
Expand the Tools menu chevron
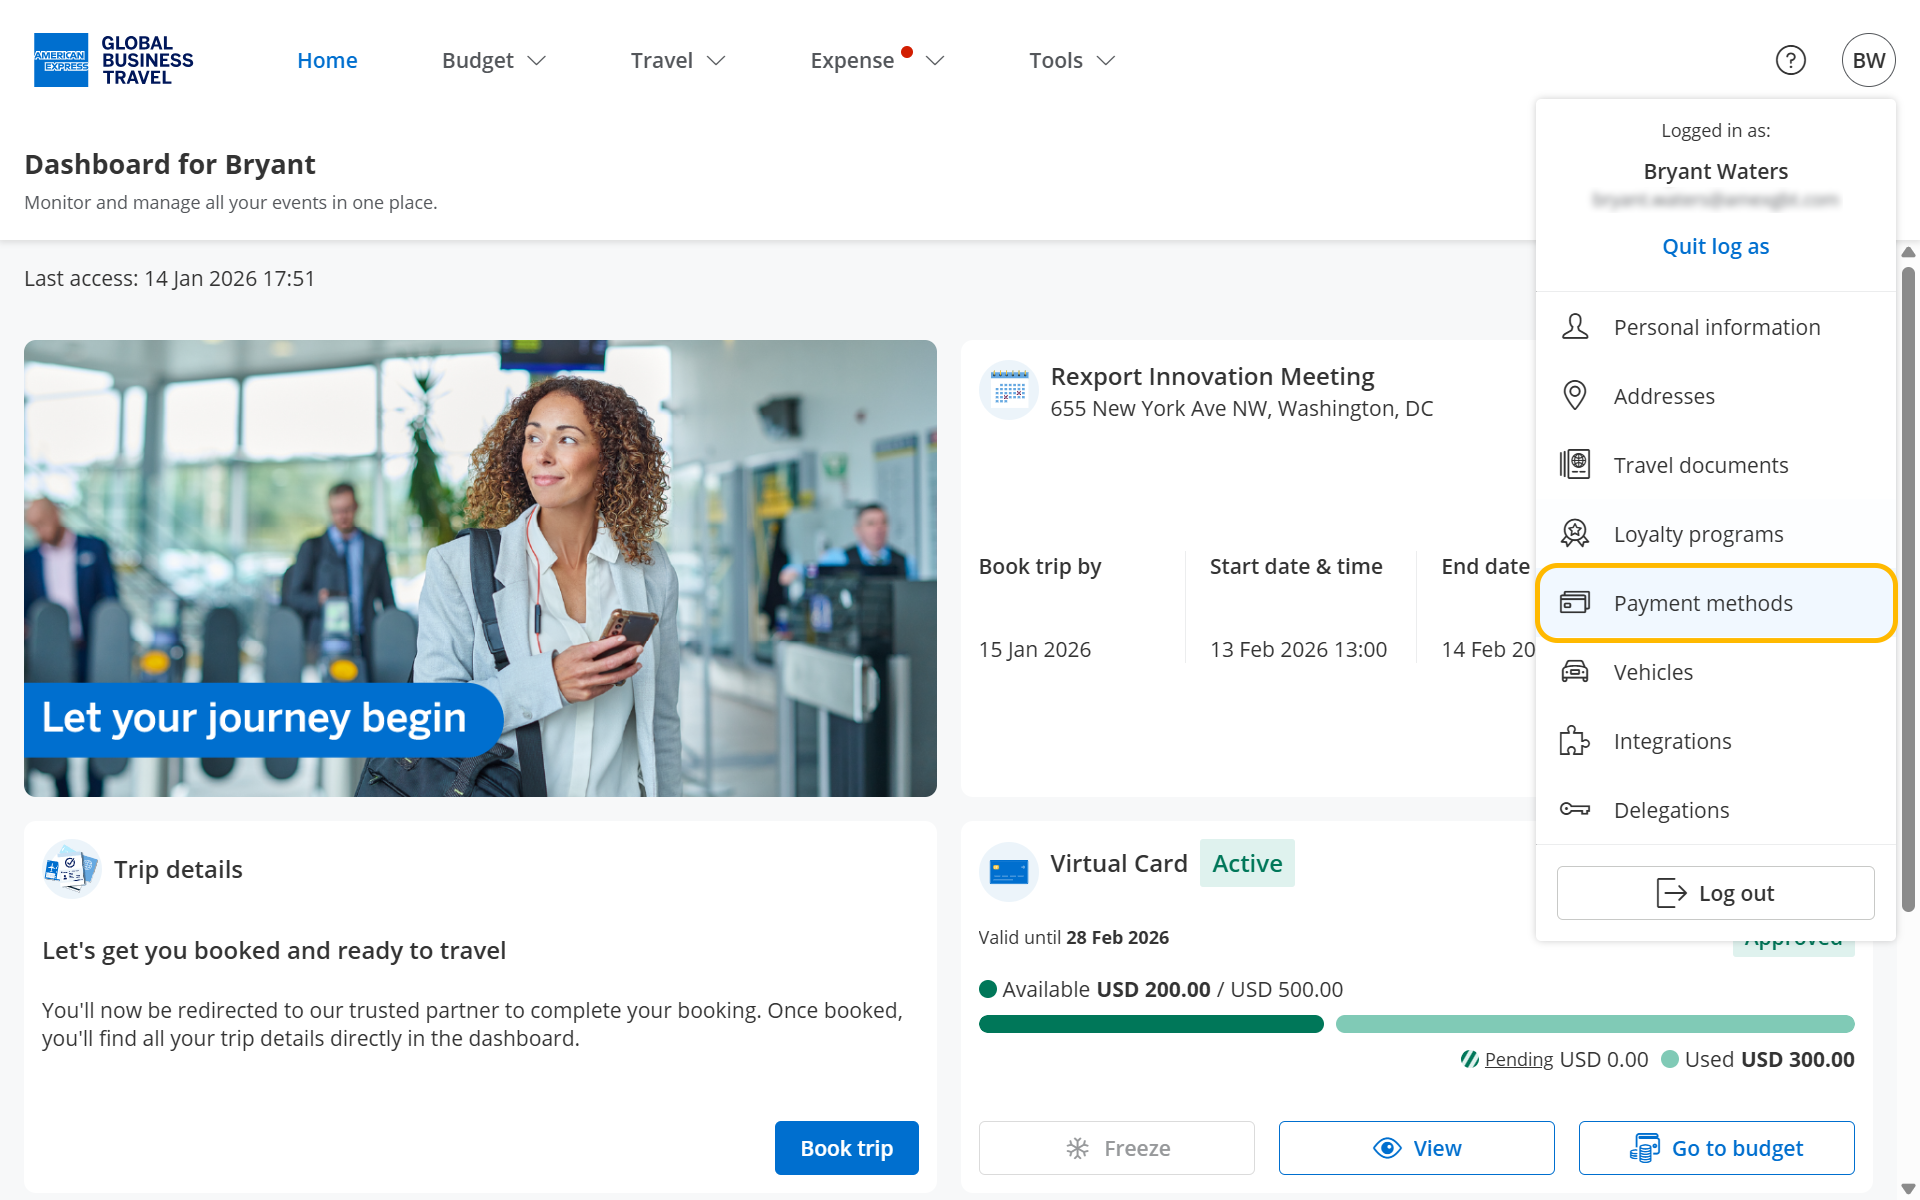pyautogui.click(x=1105, y=60)
